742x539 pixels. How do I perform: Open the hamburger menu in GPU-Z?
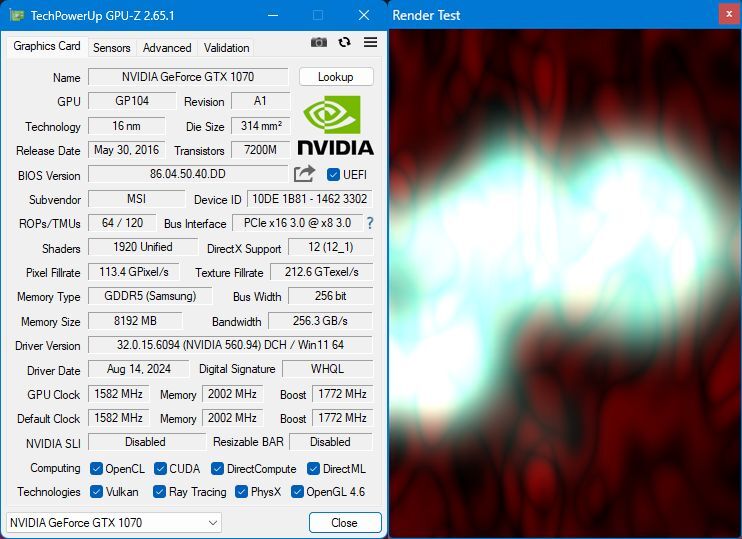coord(371,43)
